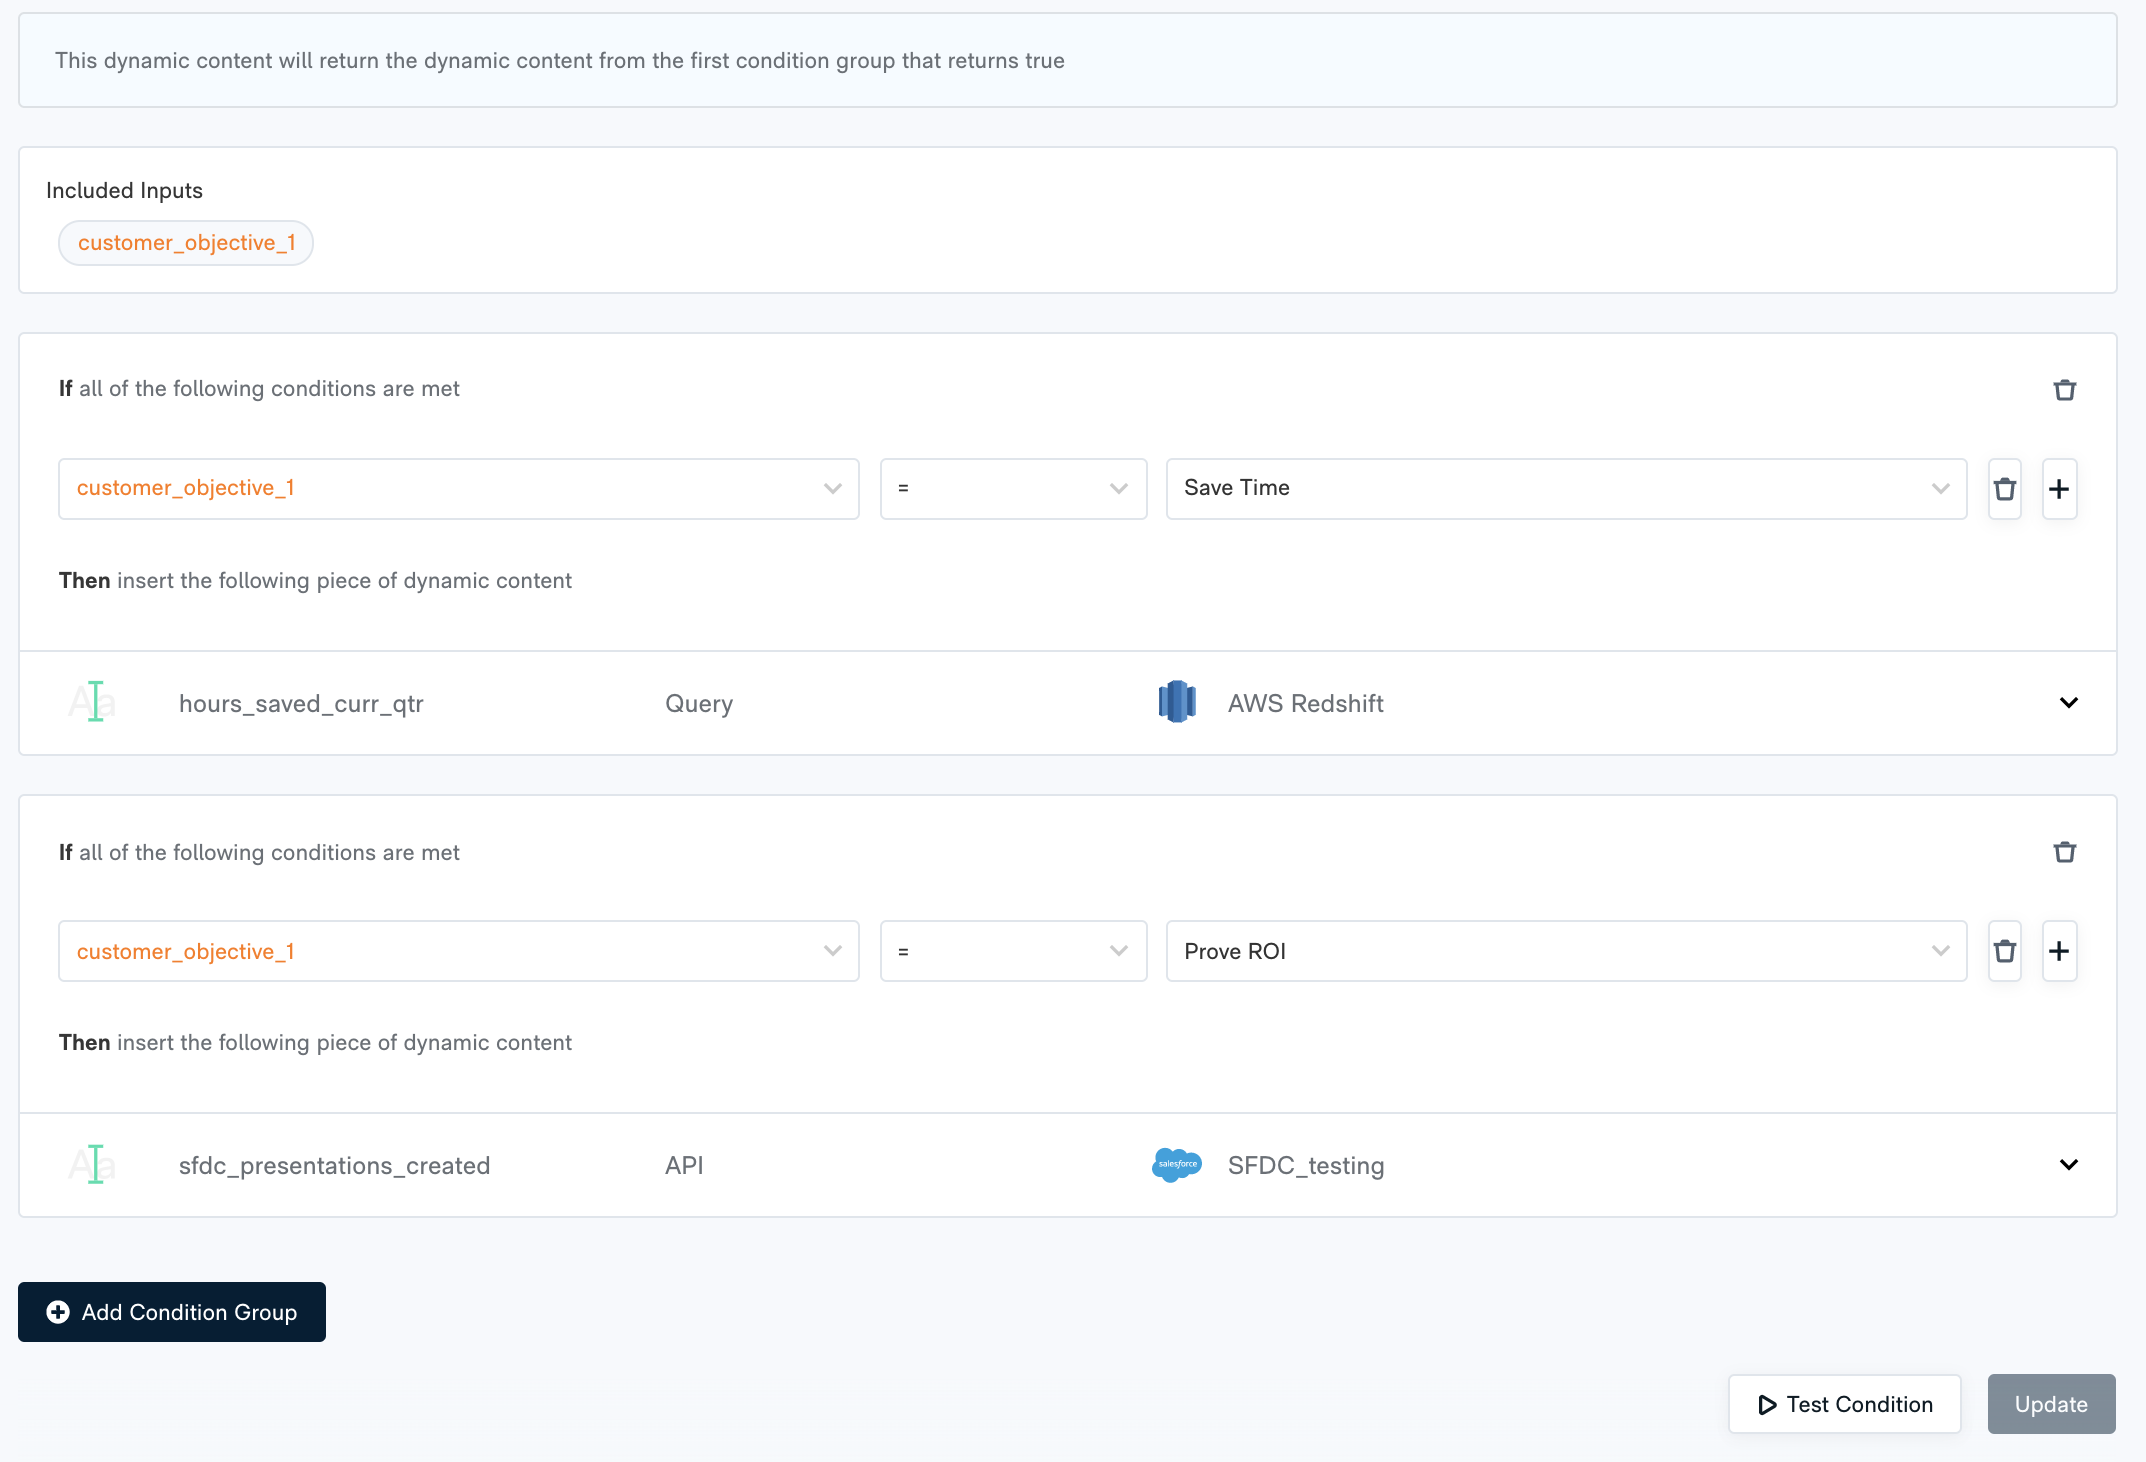Remove the Prove ROI condition row

[2004, 951]
